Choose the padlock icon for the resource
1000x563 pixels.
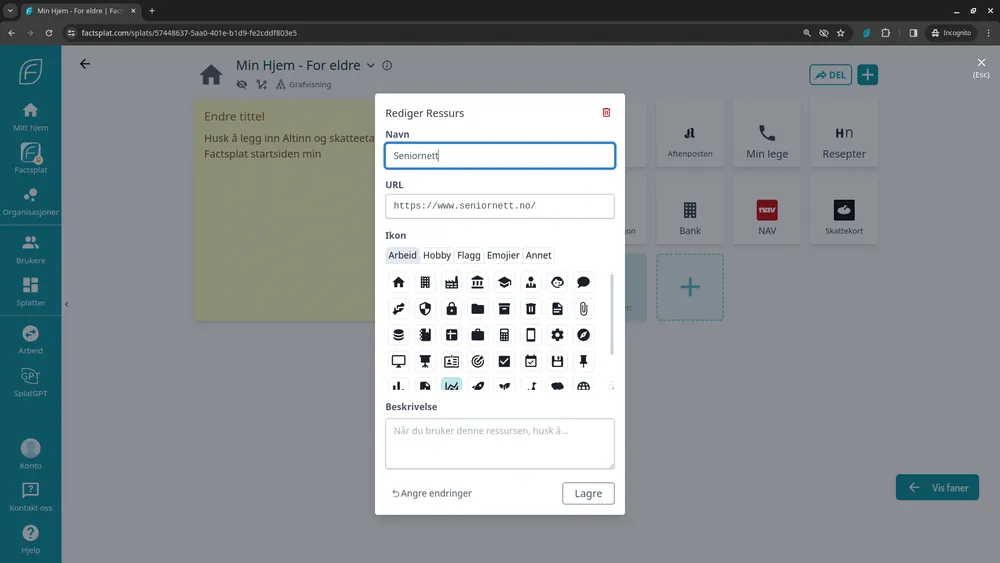coord(451,309)
